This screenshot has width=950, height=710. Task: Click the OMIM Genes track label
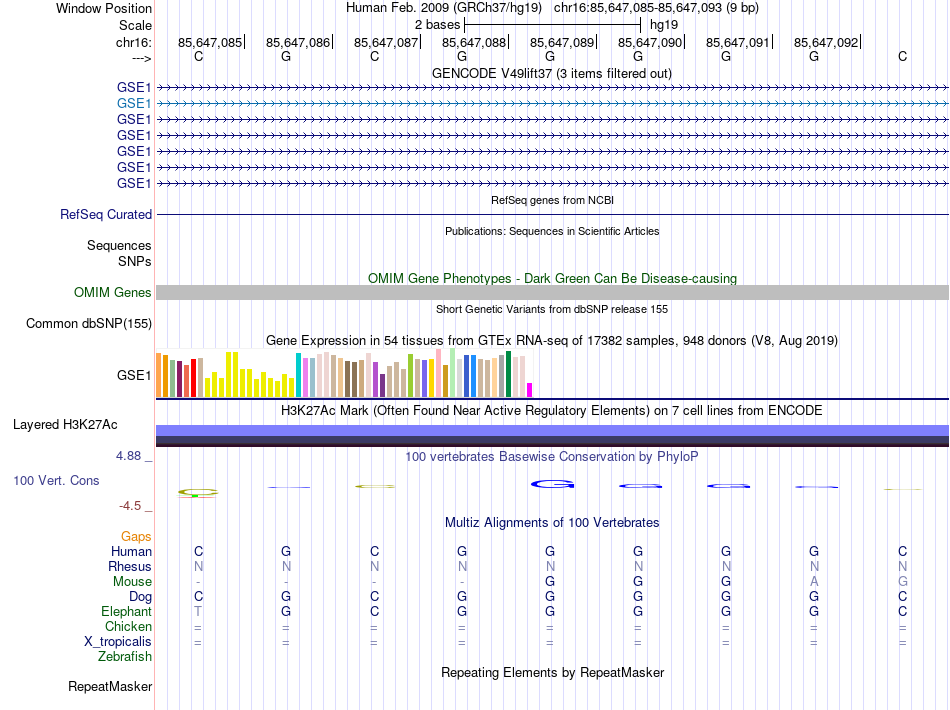(x=113, y=292)
